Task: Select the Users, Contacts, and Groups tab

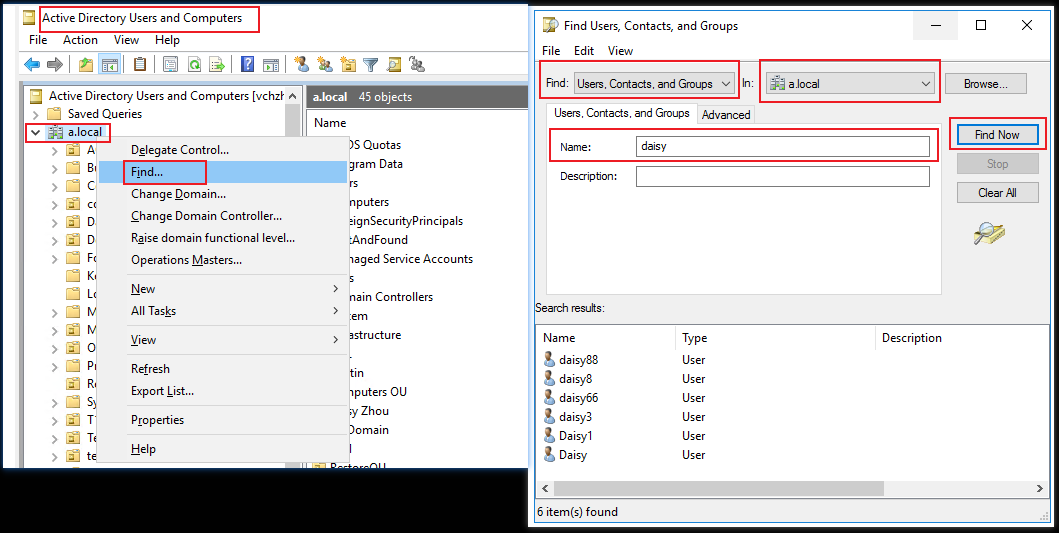Action: [622, 113]
